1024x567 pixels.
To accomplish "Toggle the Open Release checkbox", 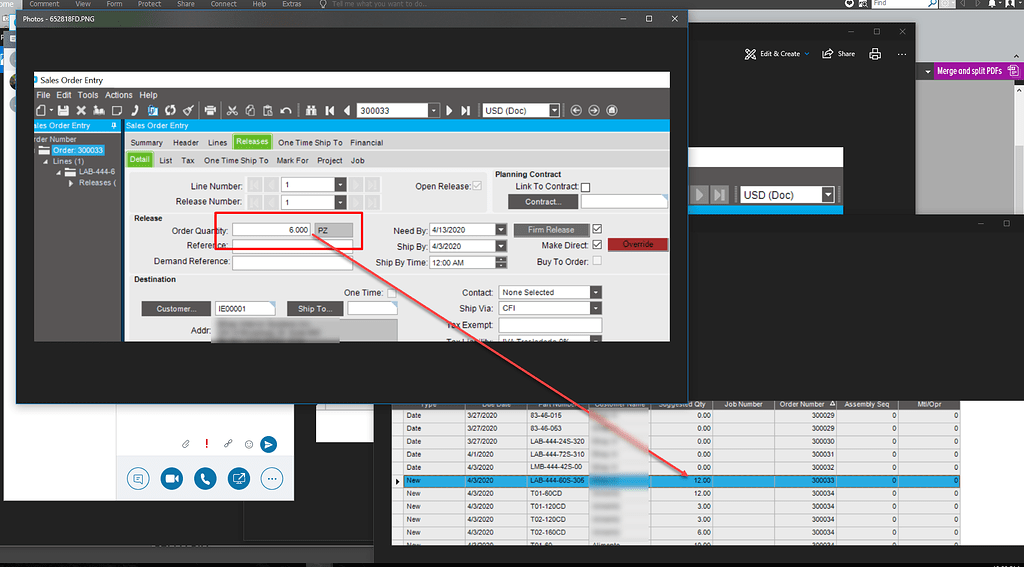I will 477,186.
